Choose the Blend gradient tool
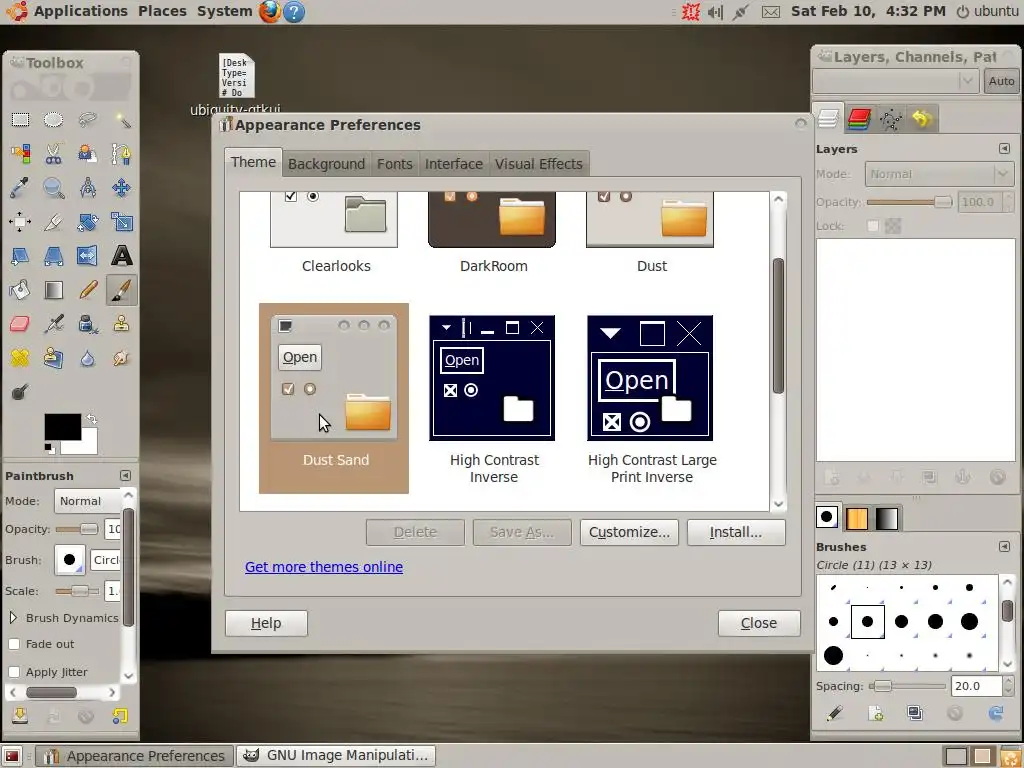Image resolution: width=1024 pixels, height=768 pixels. tap(54, 289)
